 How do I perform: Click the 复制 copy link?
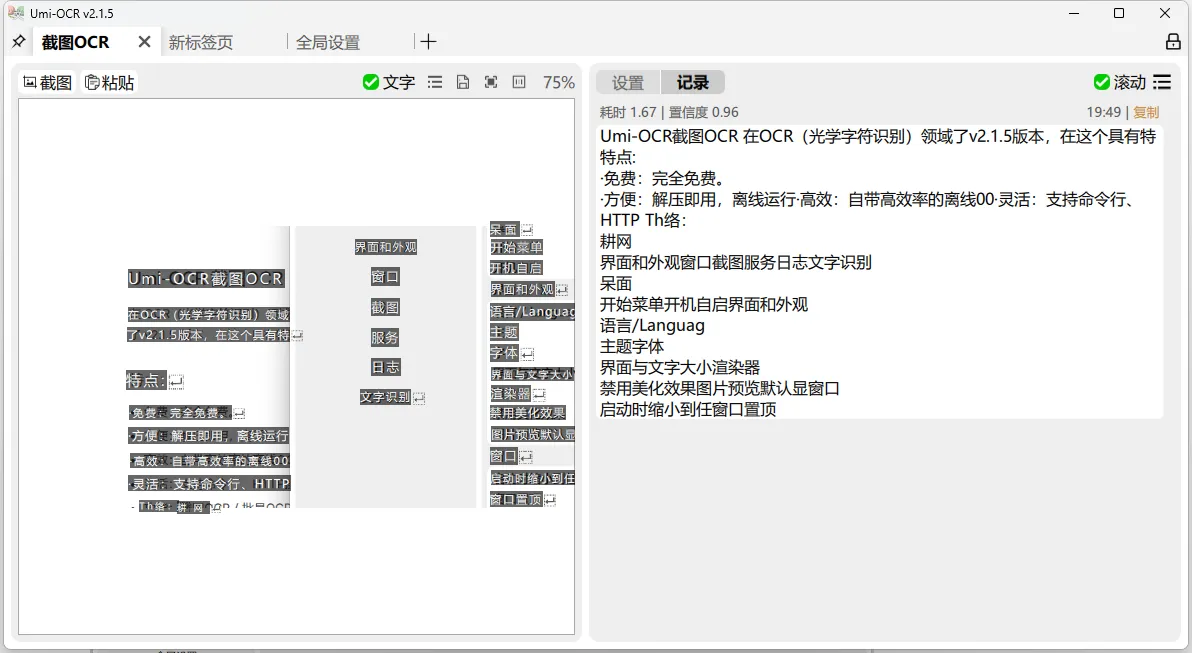1146,113
